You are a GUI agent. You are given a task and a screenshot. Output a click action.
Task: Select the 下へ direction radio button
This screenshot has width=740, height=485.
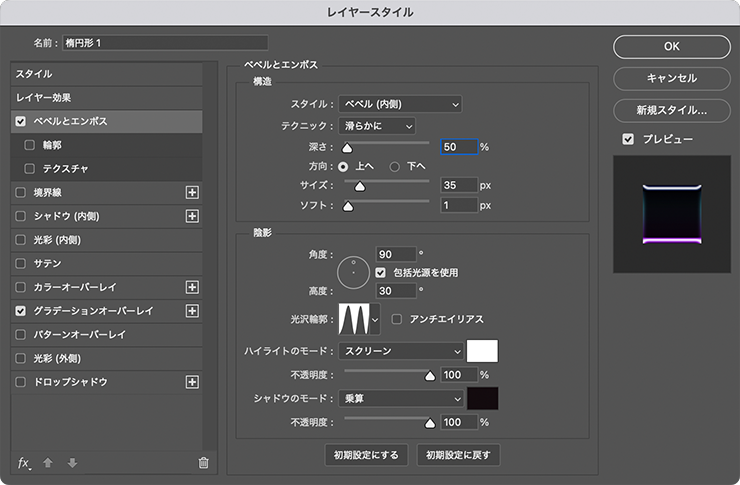[395, 166]
